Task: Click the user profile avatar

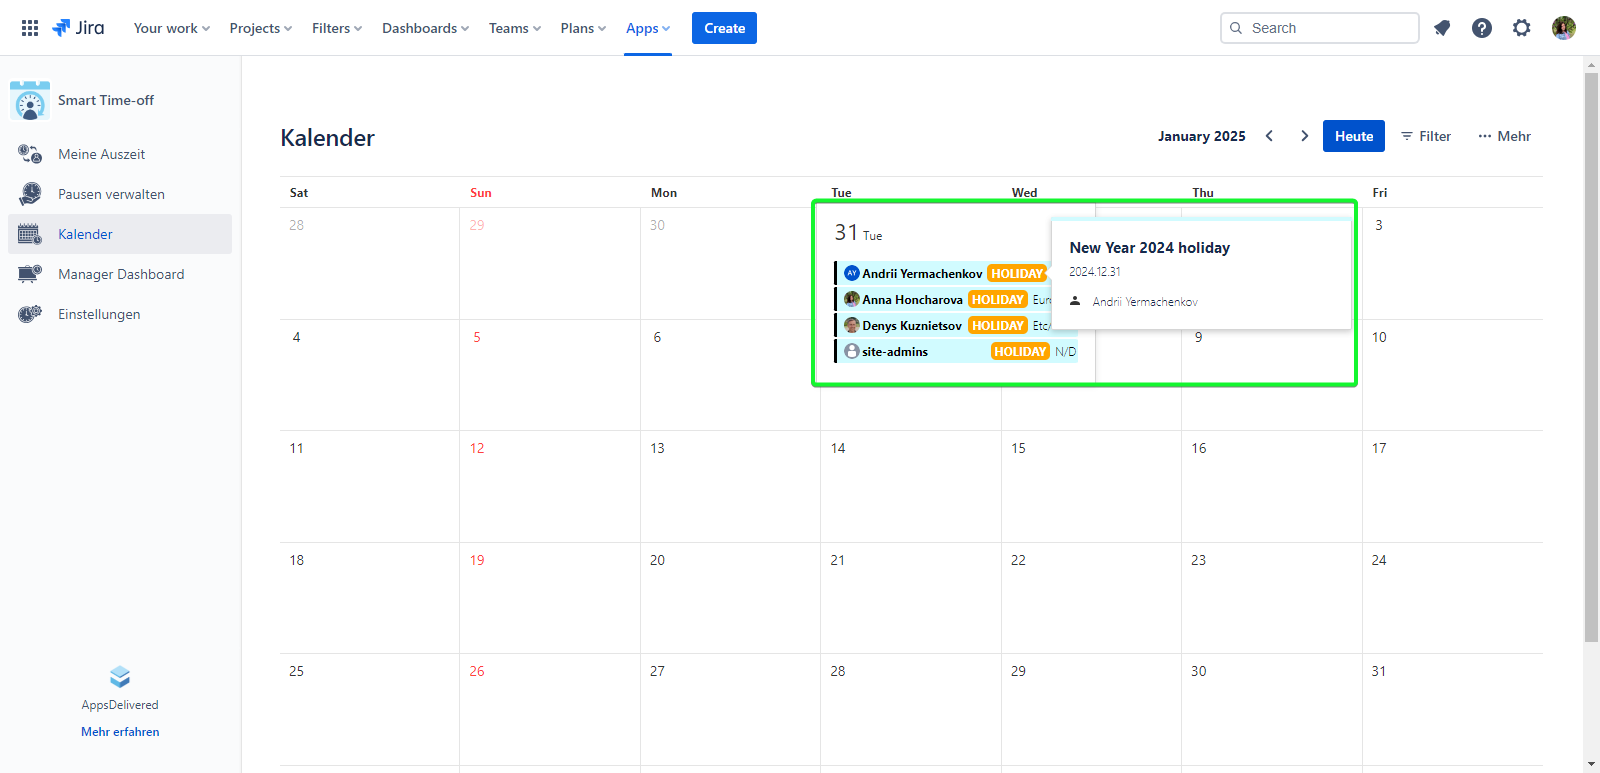Action: pyautogui.click(x=1564, y=28)
